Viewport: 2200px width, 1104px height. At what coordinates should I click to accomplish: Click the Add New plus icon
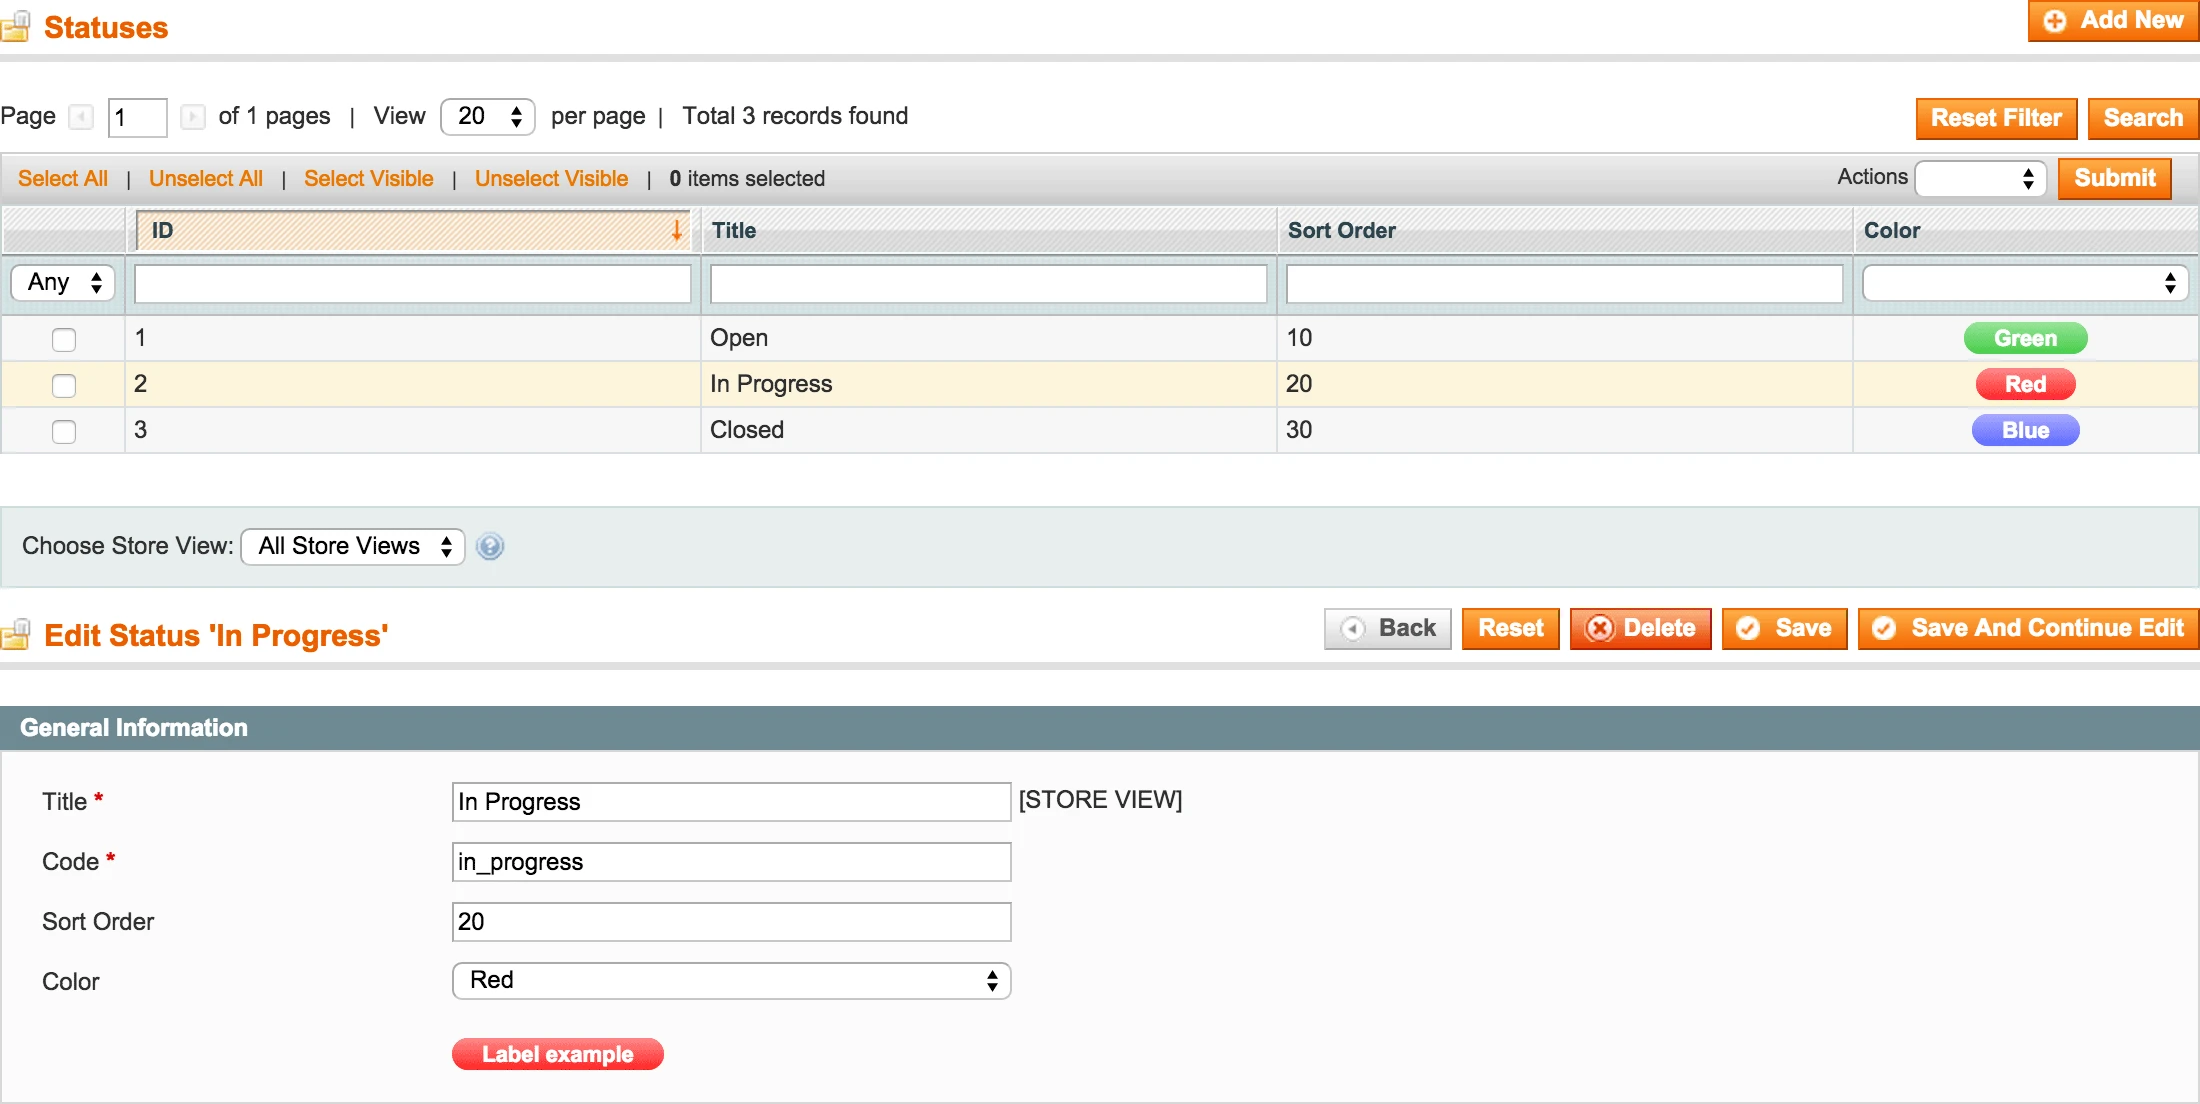coord(2056,20)
